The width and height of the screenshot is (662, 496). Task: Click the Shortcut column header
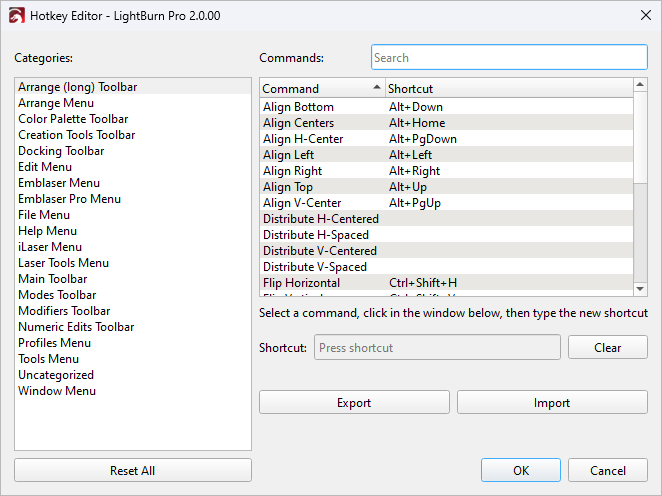(508, 88)
